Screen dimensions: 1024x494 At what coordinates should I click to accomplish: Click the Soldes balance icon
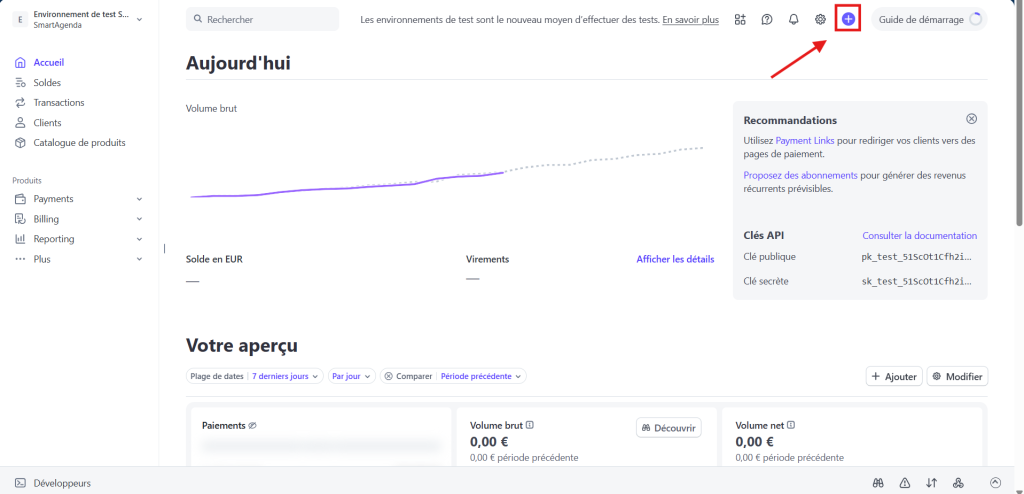[x=20, y=83]
